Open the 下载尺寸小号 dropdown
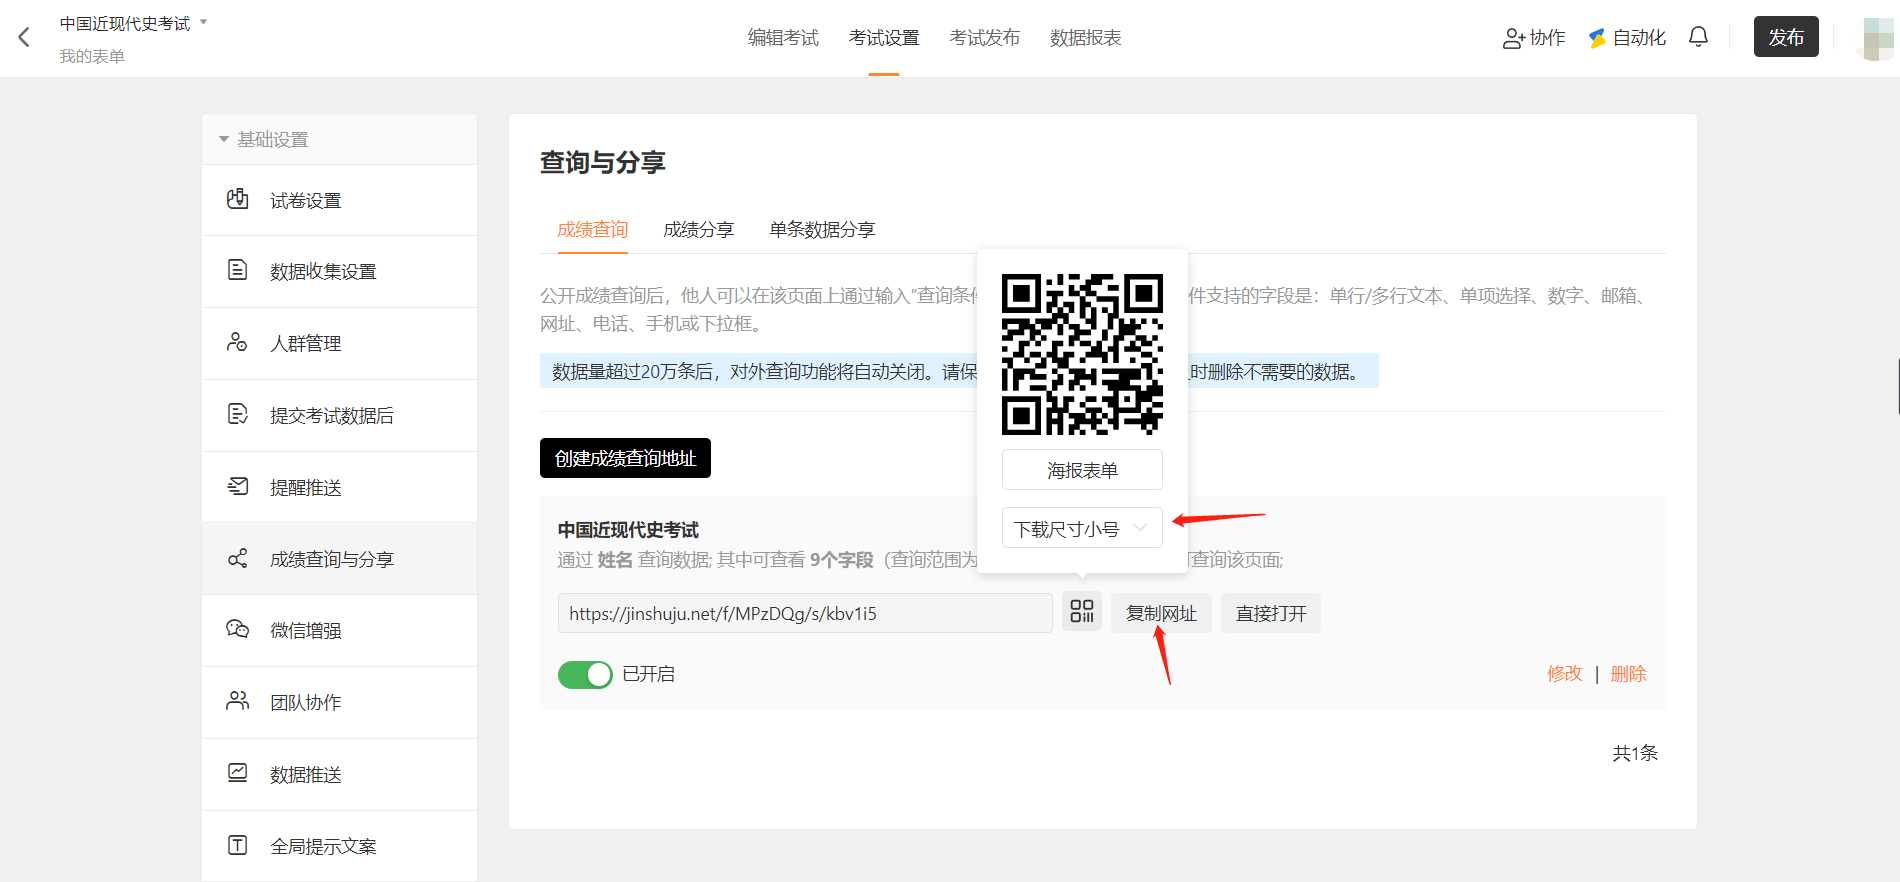 [x=1082, y=528]
